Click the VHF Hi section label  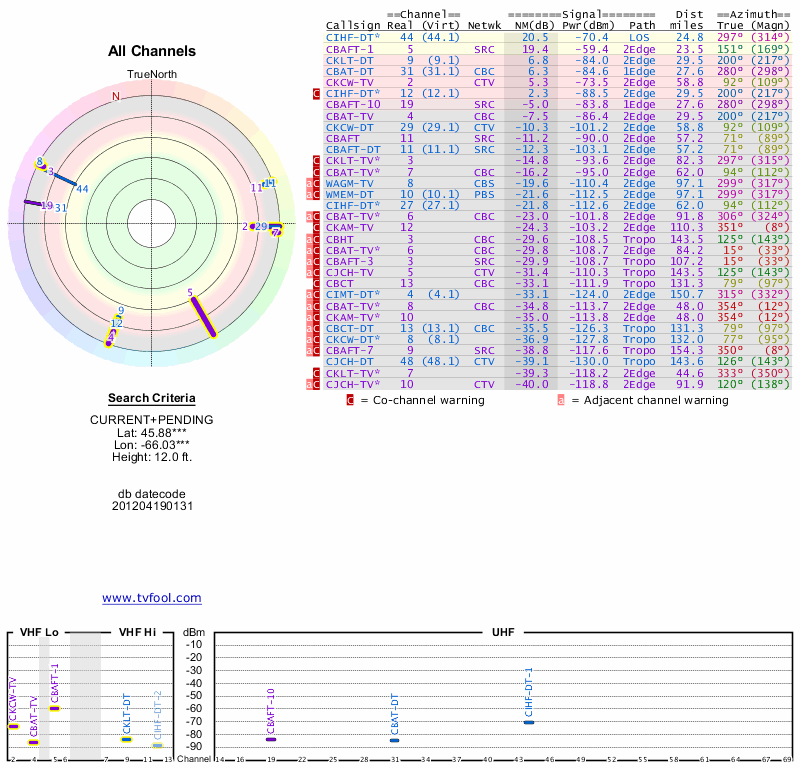coord(138,633)
